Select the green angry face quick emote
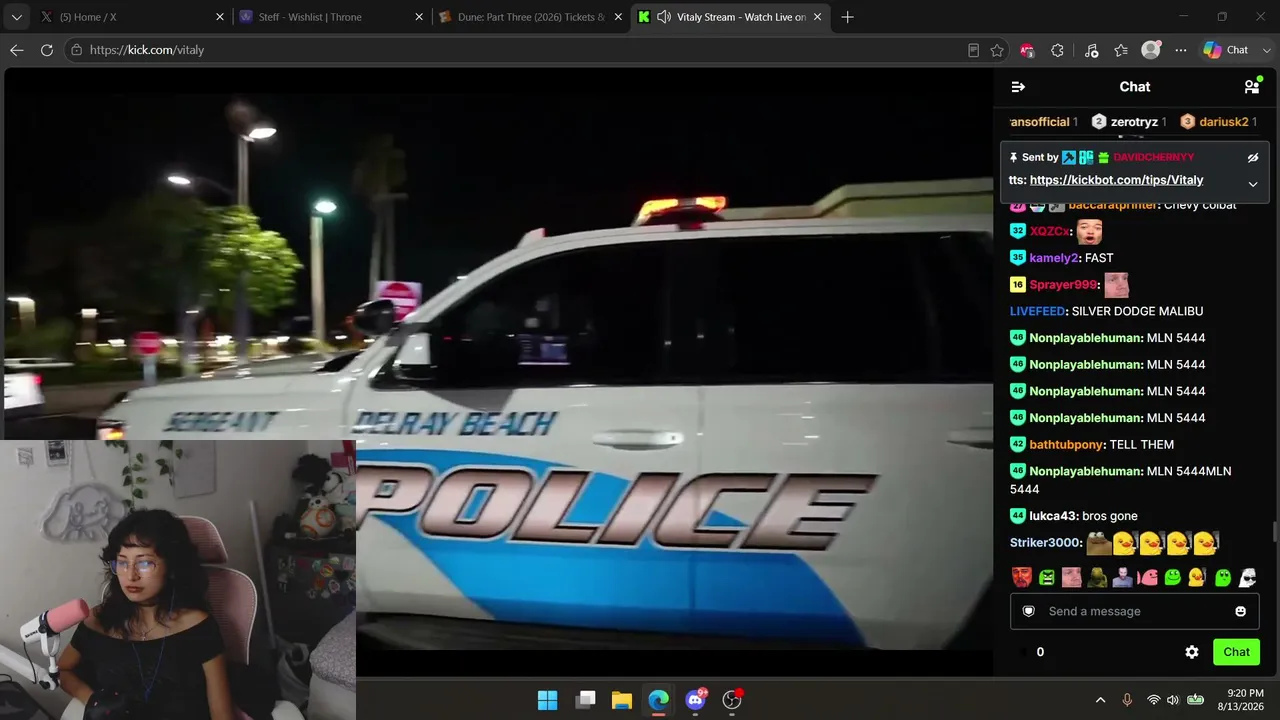The image size is (1280, 720). click(x=1046, y=577)
